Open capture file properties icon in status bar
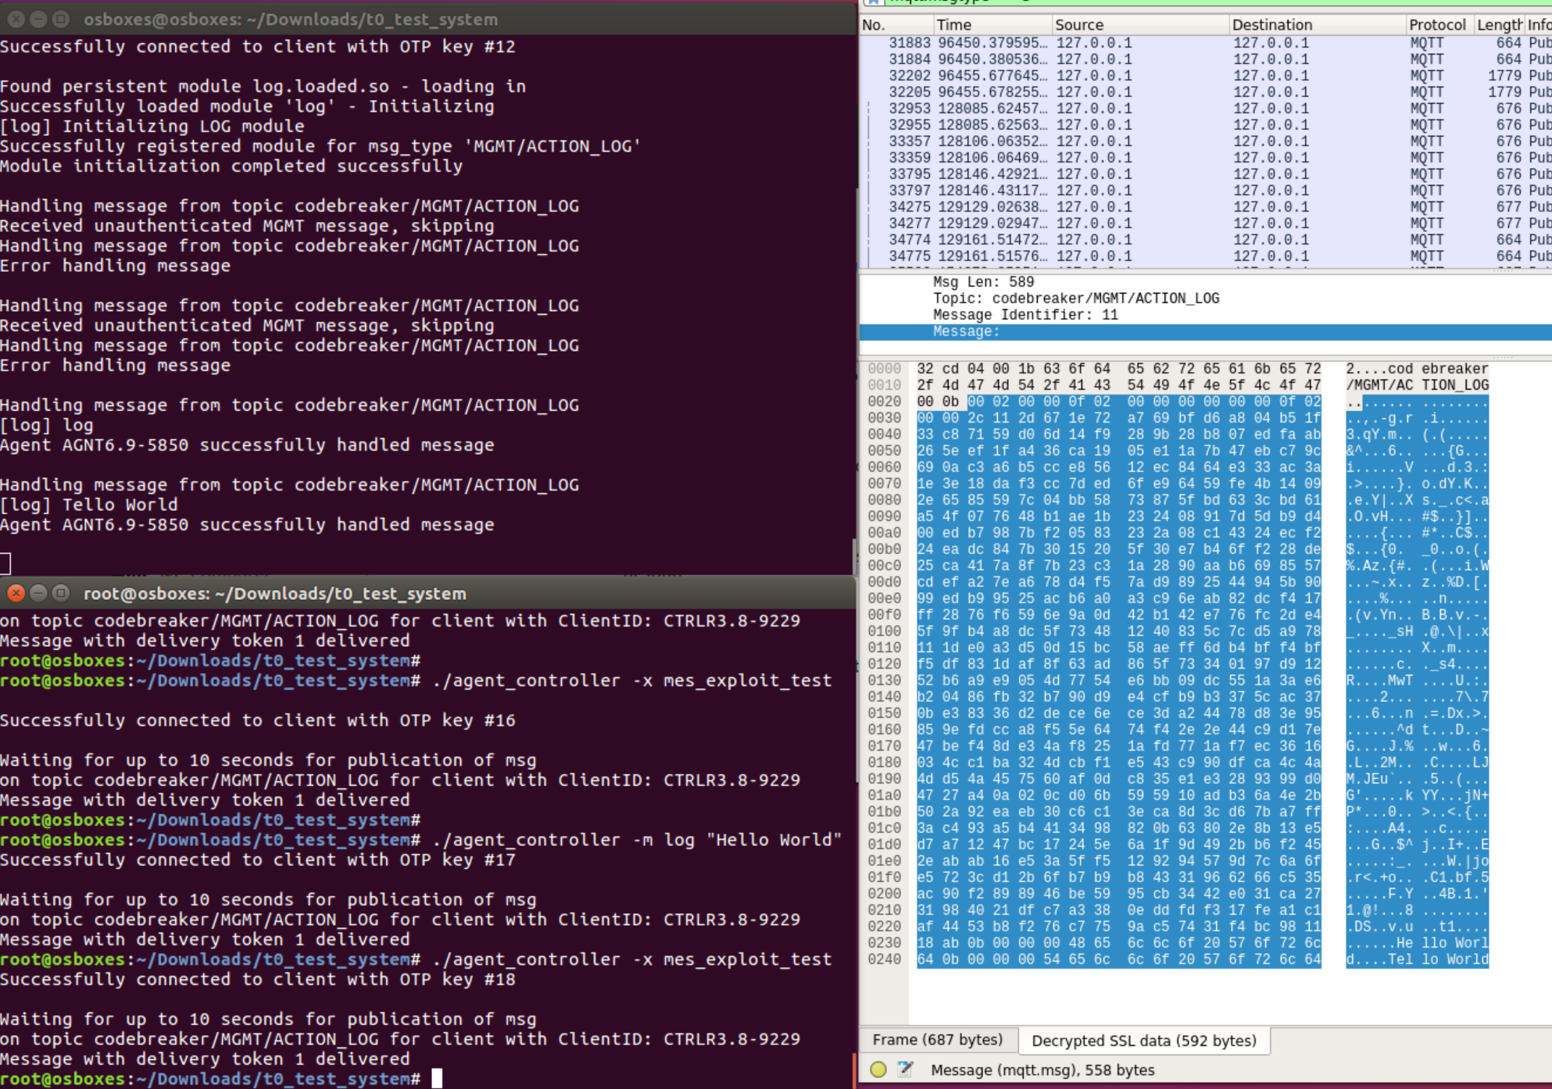This screenshot has width=1552, height=1089. tap(906, 1069)
